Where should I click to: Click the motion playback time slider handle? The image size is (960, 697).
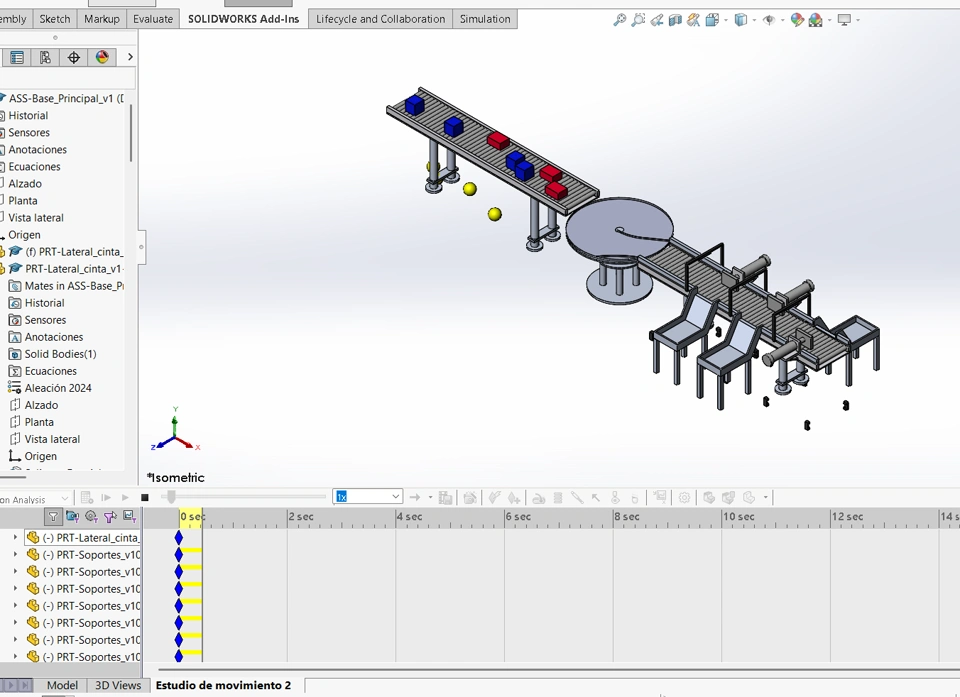pos(171,497)
